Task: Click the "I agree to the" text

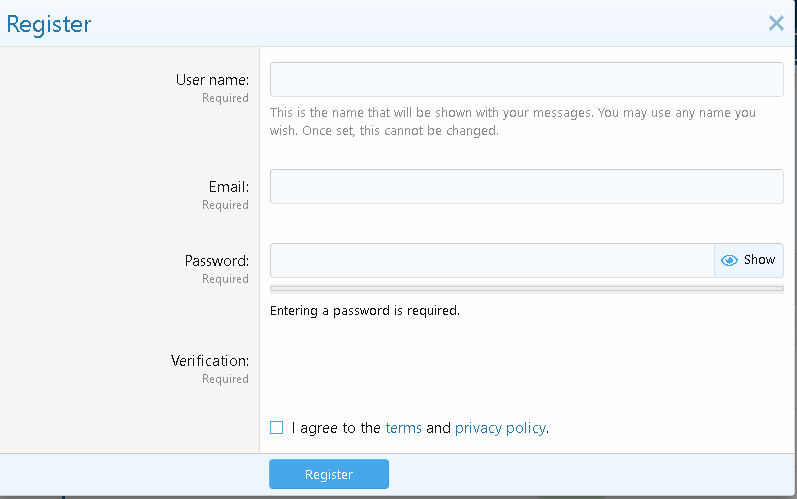Action: click(x=336, y=428)
